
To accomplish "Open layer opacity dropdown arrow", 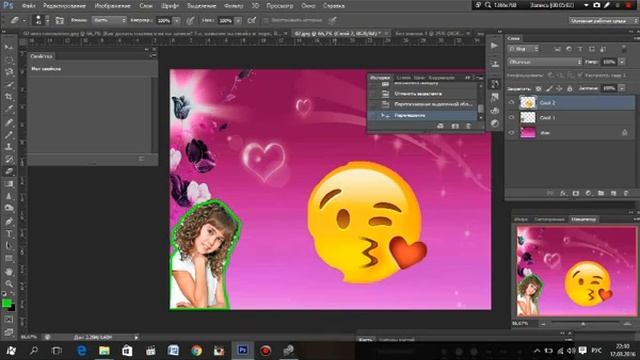I will 622,62.
